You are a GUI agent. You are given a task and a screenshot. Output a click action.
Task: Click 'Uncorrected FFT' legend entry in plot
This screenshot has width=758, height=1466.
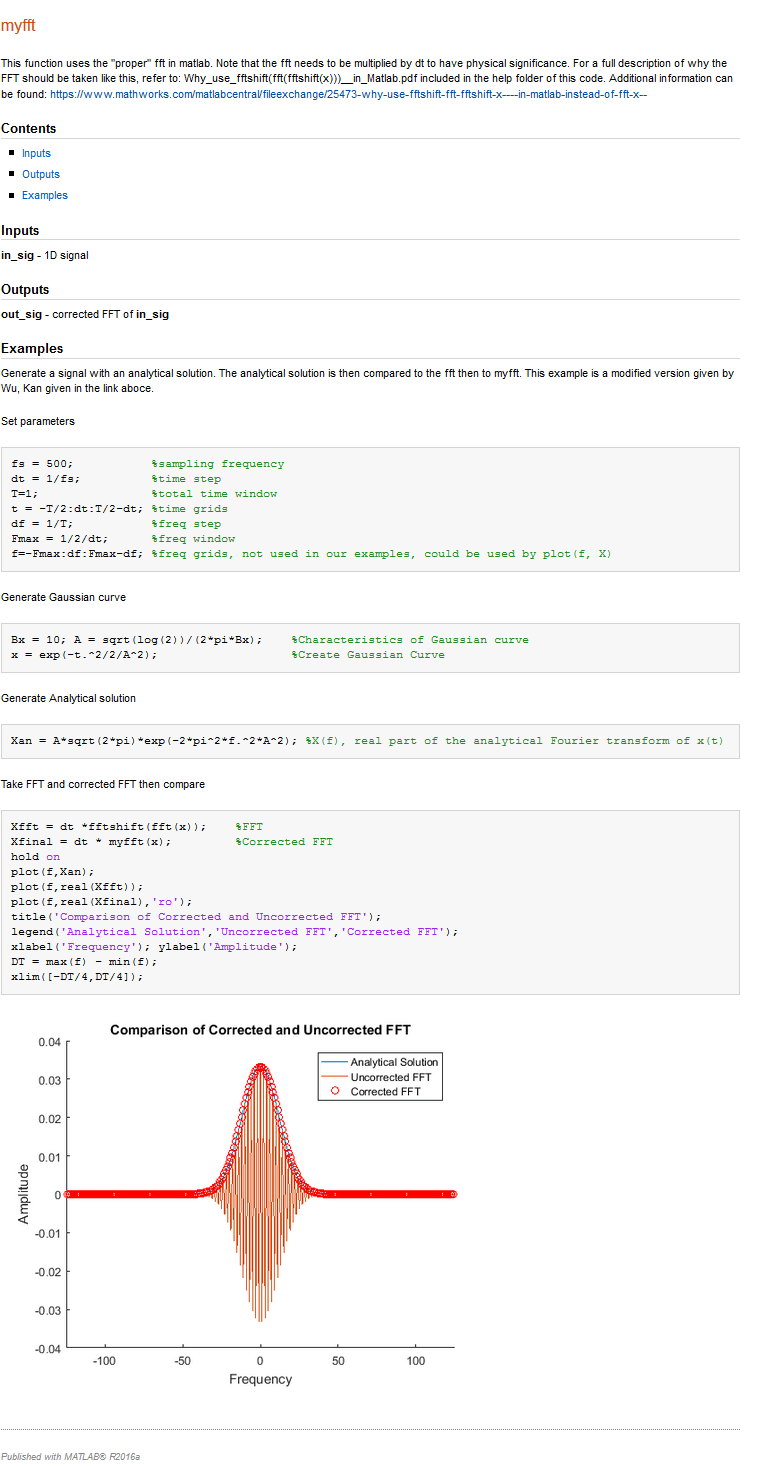391,1077
